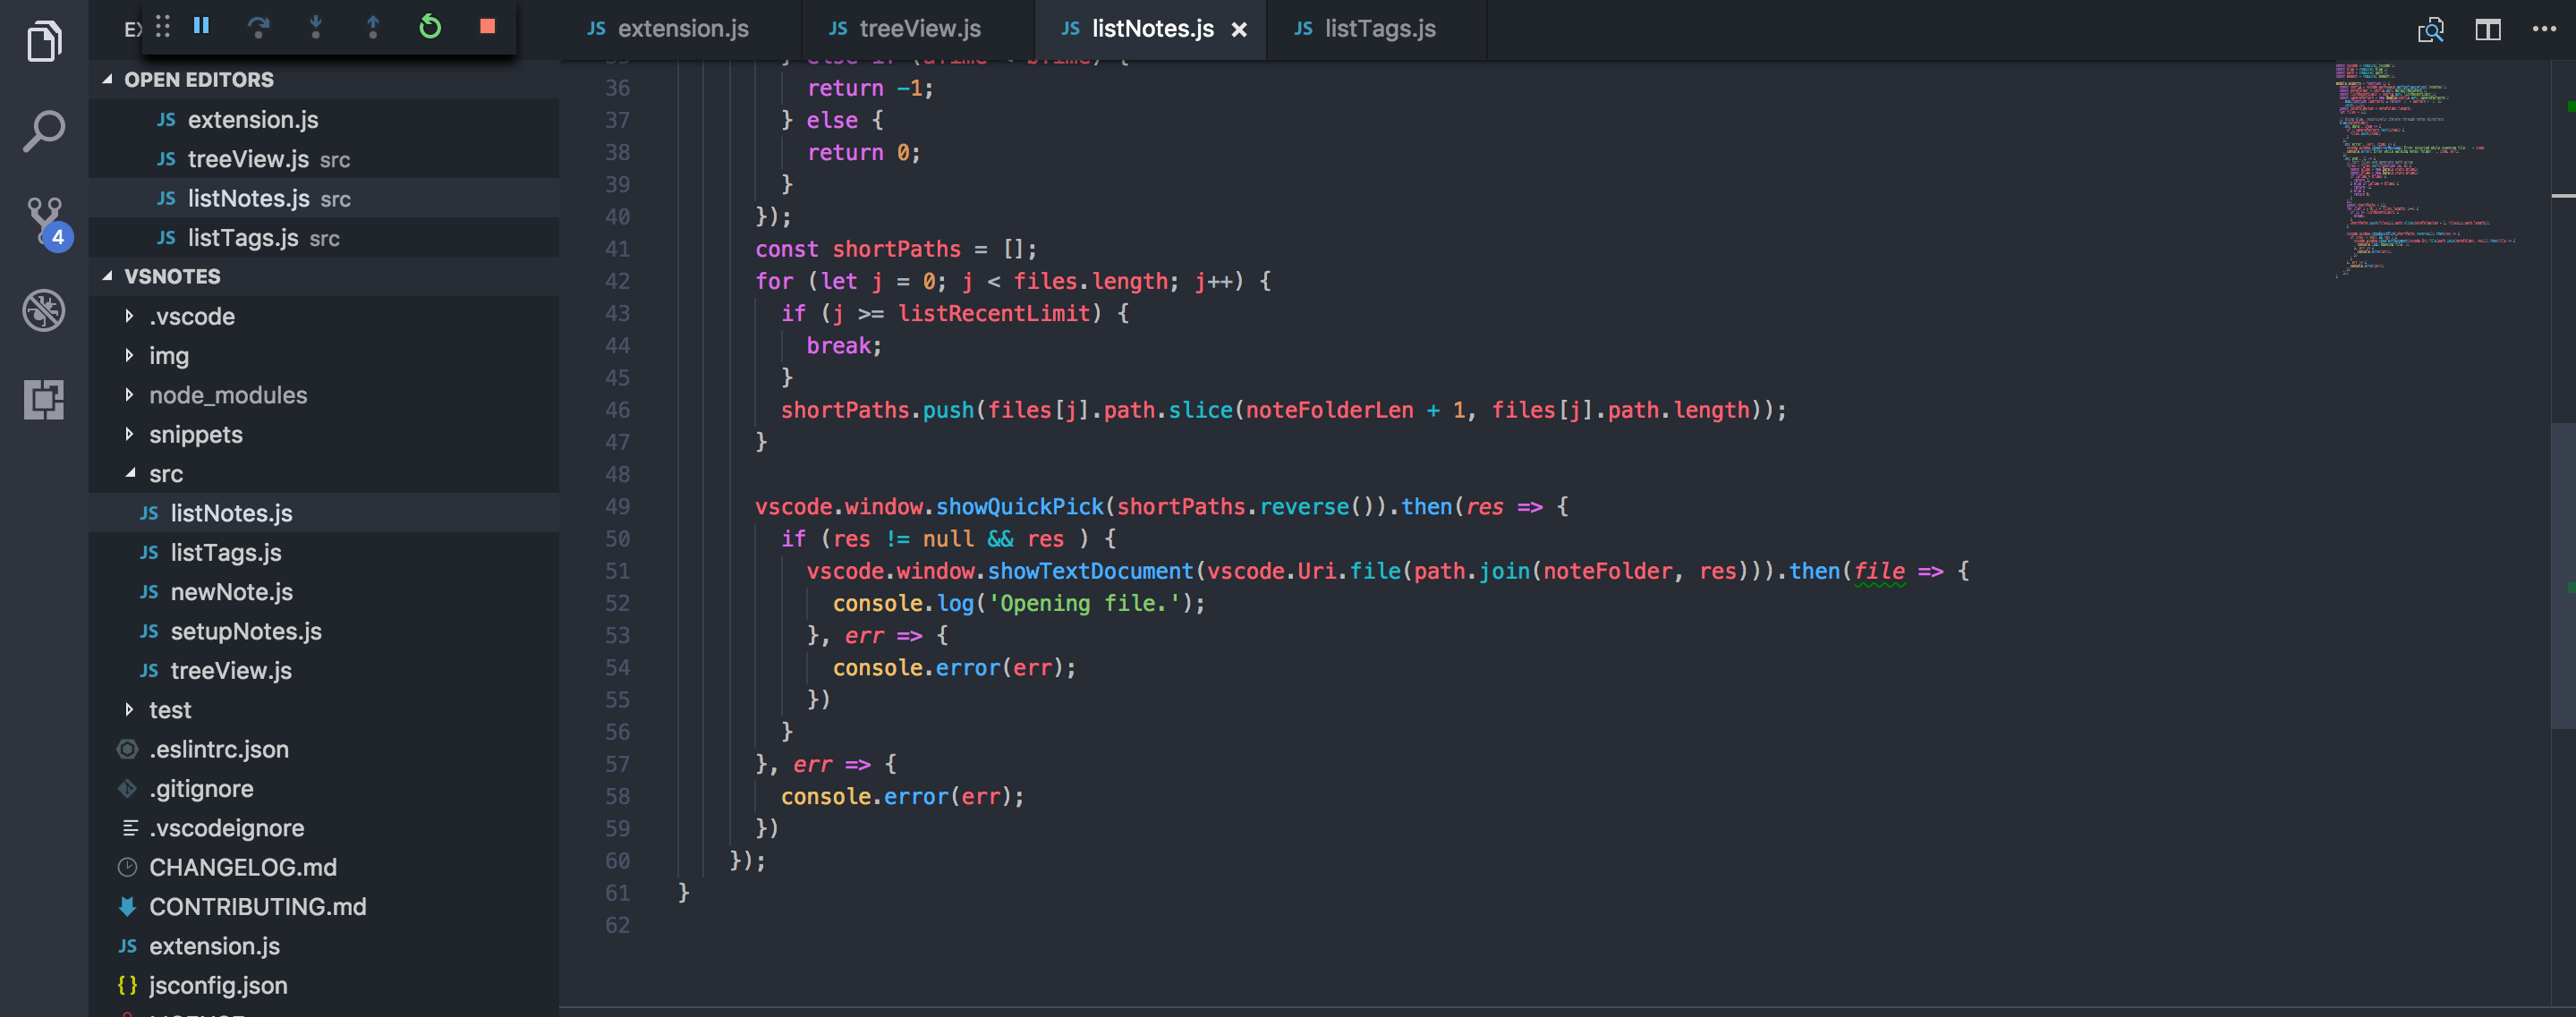The height and width of the screenshot is (1017, 2576).
Task: Click the git icon beside .gitignore
Action: [127, 789]
